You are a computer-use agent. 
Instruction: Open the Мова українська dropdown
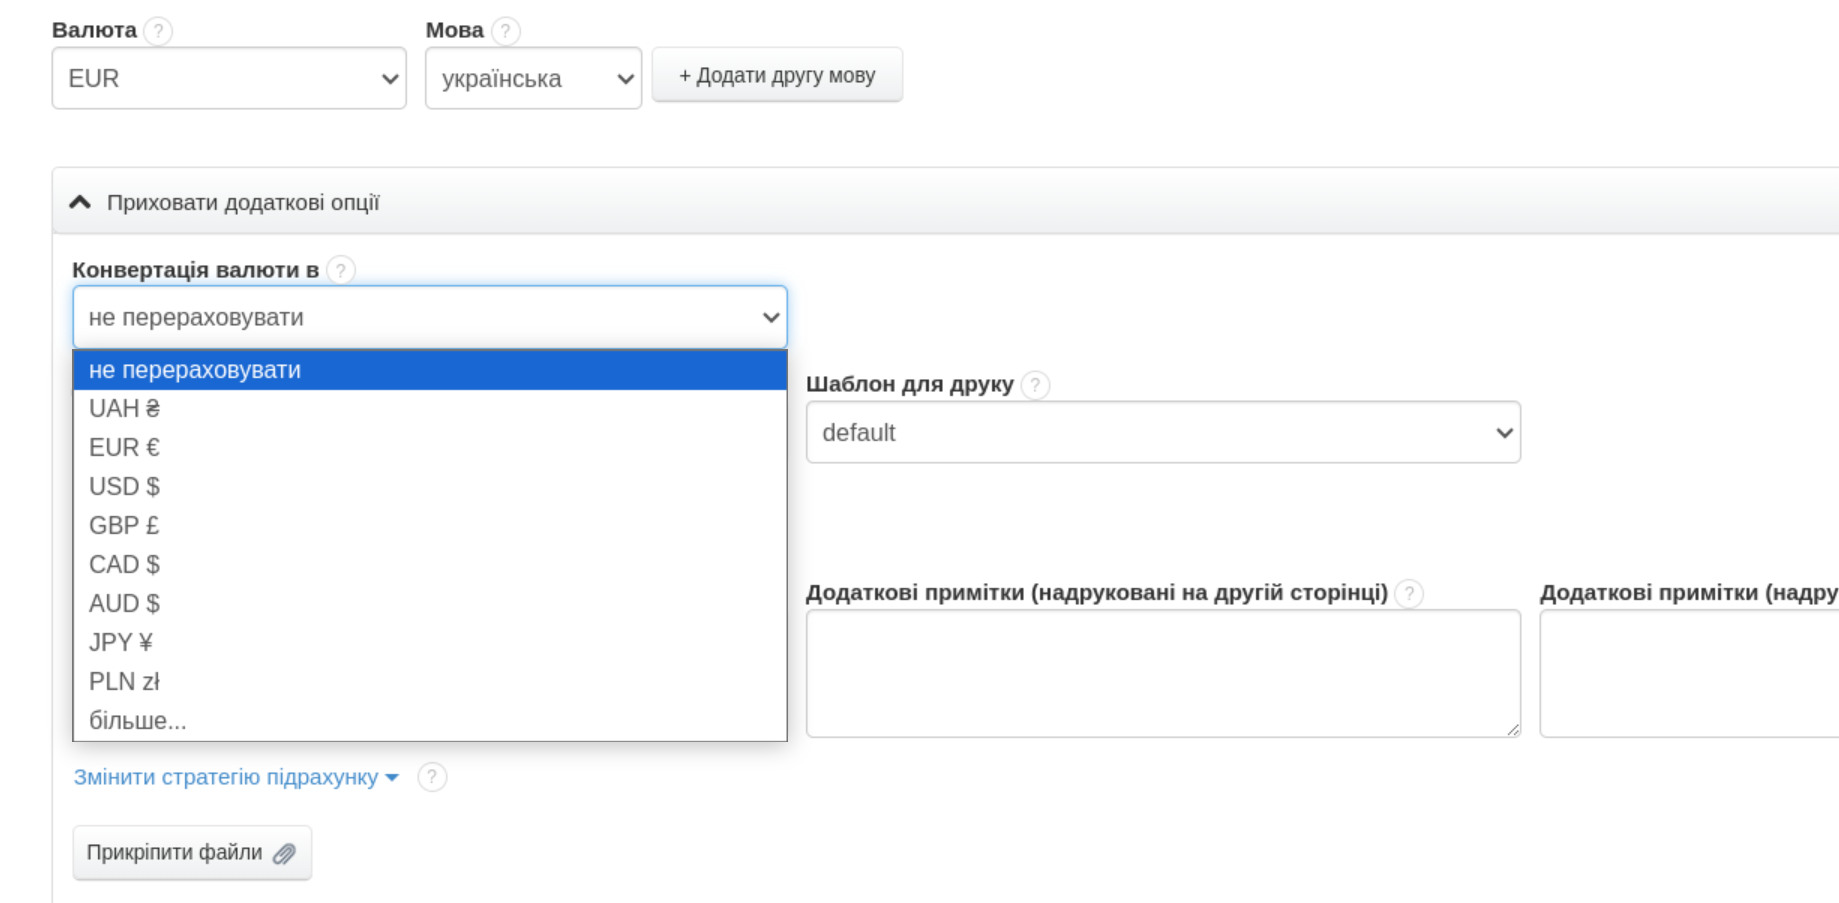tap(533, 78)
